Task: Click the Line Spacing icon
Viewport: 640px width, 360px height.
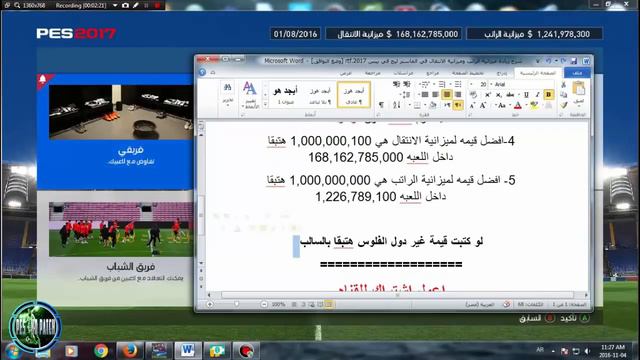Action: pos(407,95)
